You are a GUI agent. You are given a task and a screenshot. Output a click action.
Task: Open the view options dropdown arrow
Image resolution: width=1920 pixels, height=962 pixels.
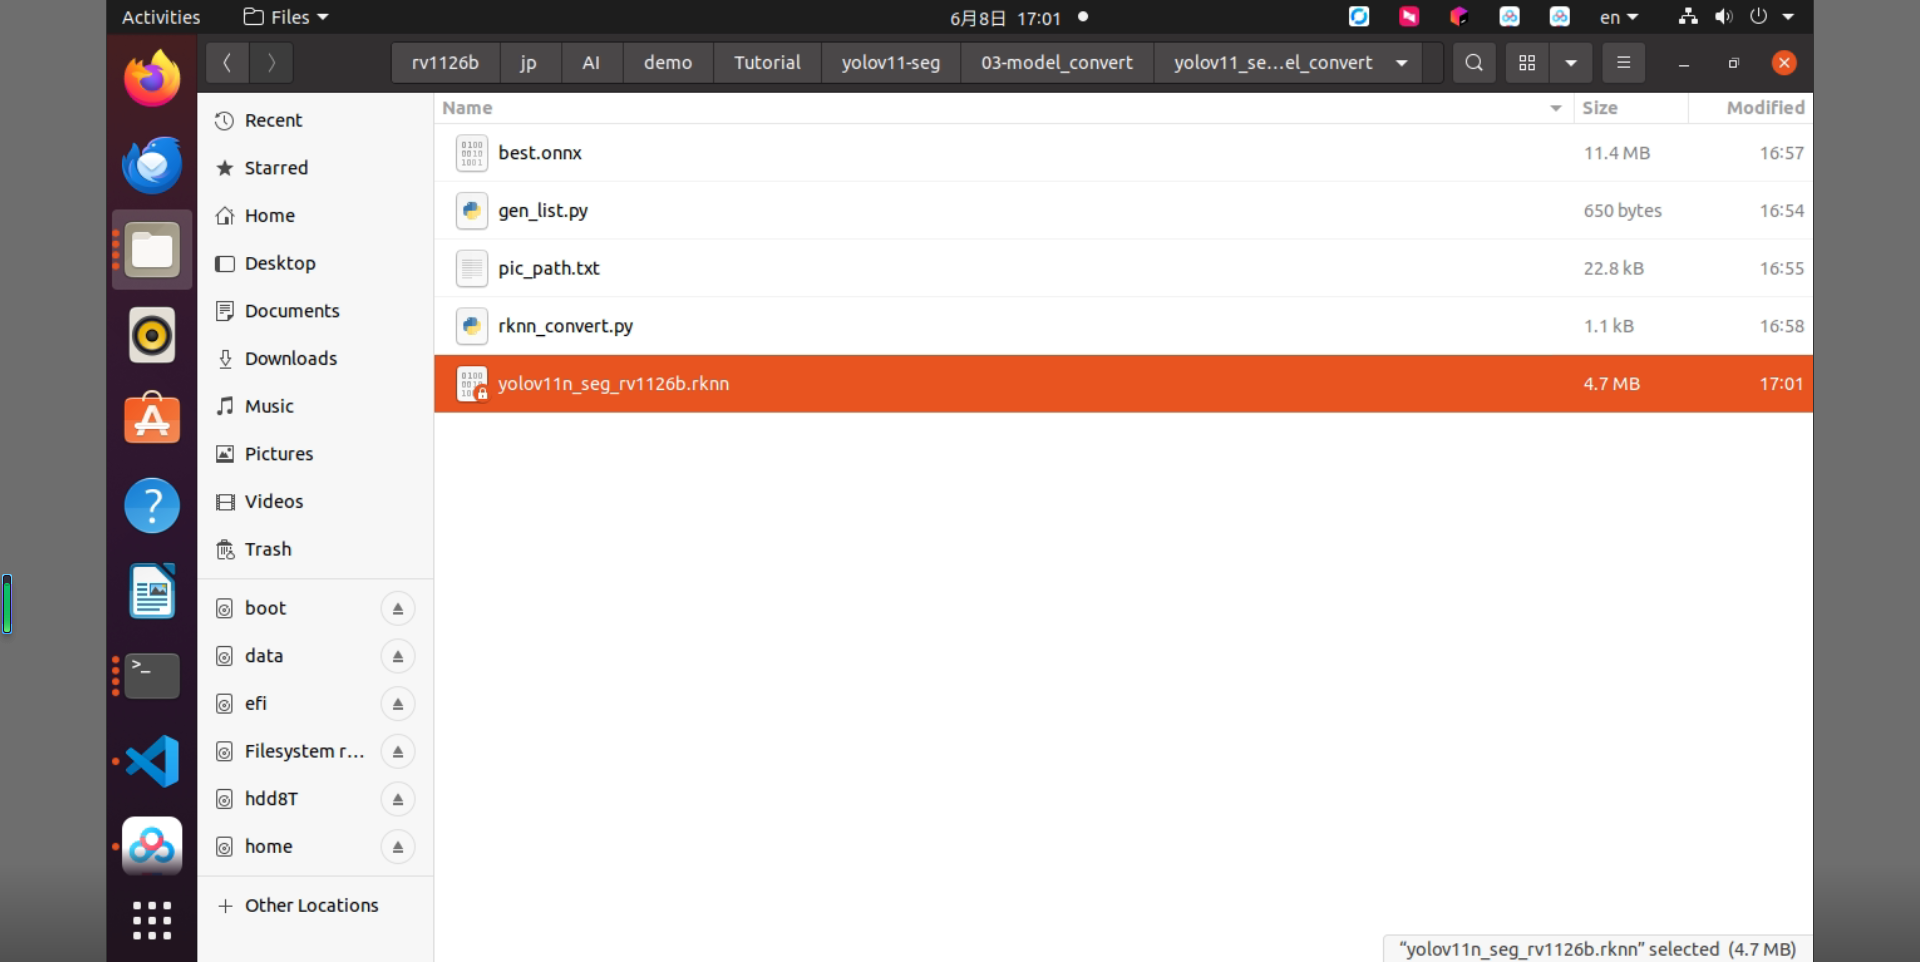1571,63
